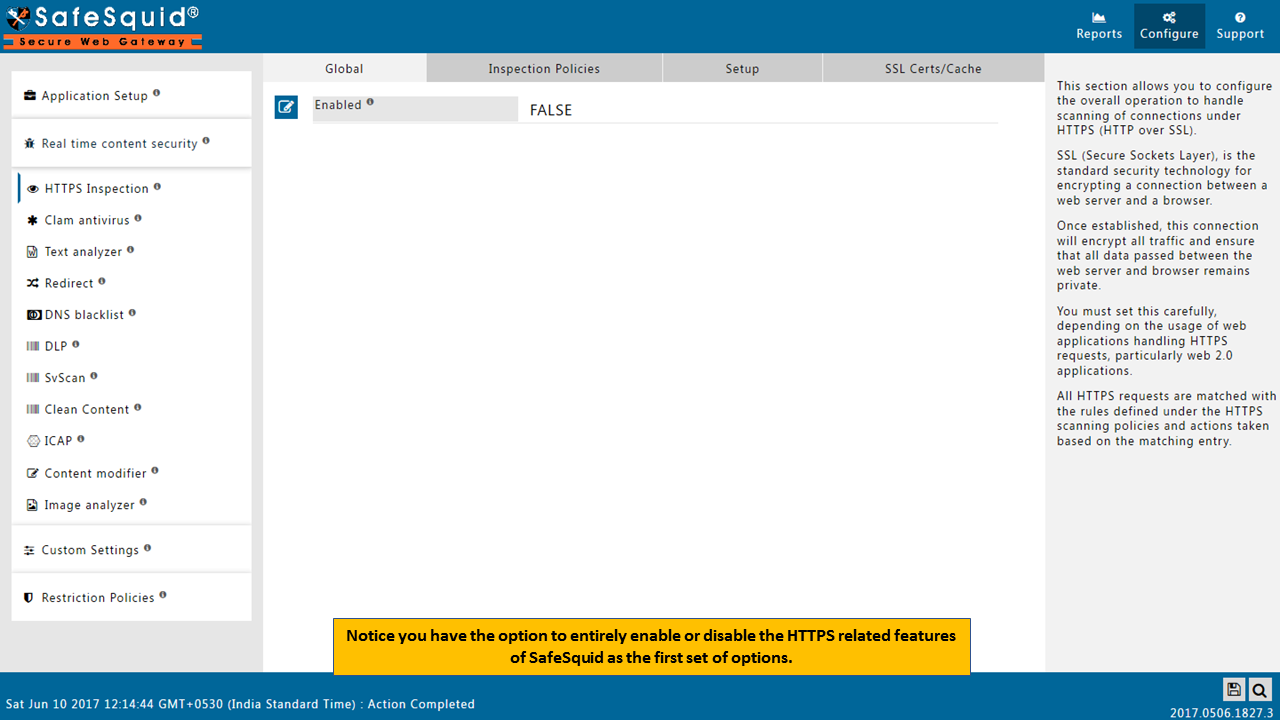Open Clam antivirus settings
This screenshot has height=720, width=1280.
(87, 220)
